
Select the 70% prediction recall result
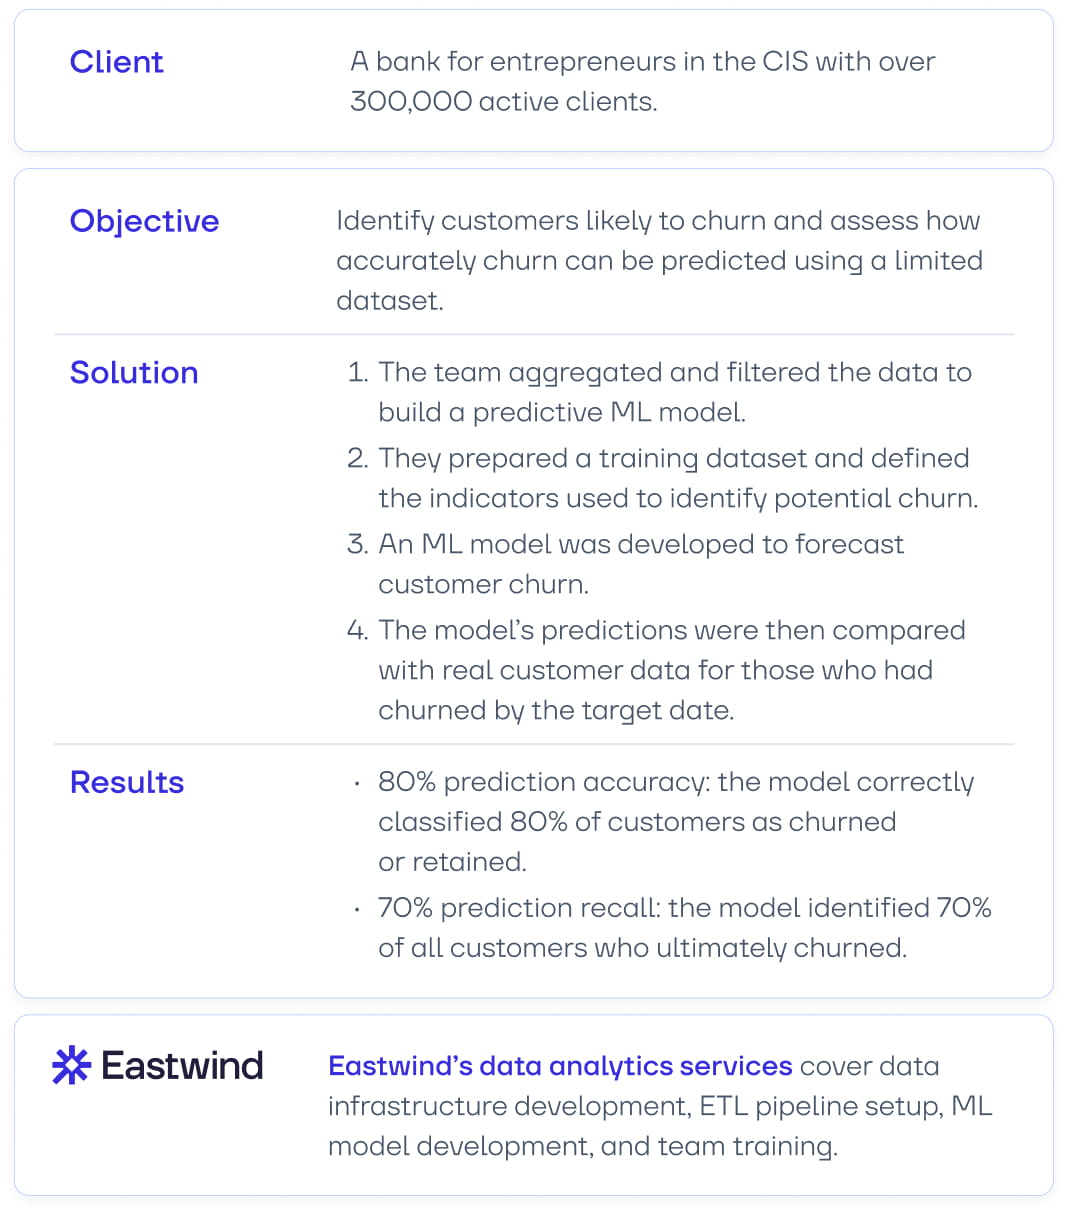click(x=684, y=927)
